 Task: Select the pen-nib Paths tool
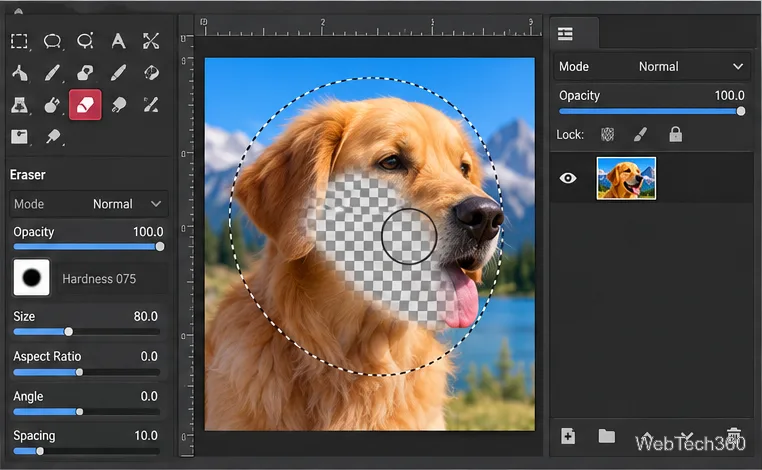tap(19, 73)
